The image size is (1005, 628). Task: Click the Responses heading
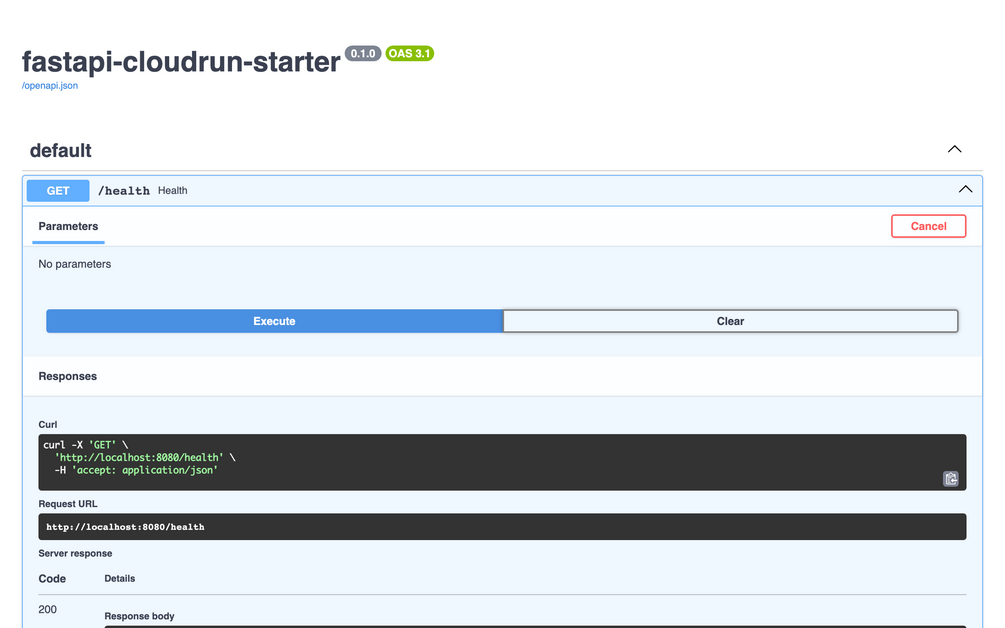[x=67, y=376]
